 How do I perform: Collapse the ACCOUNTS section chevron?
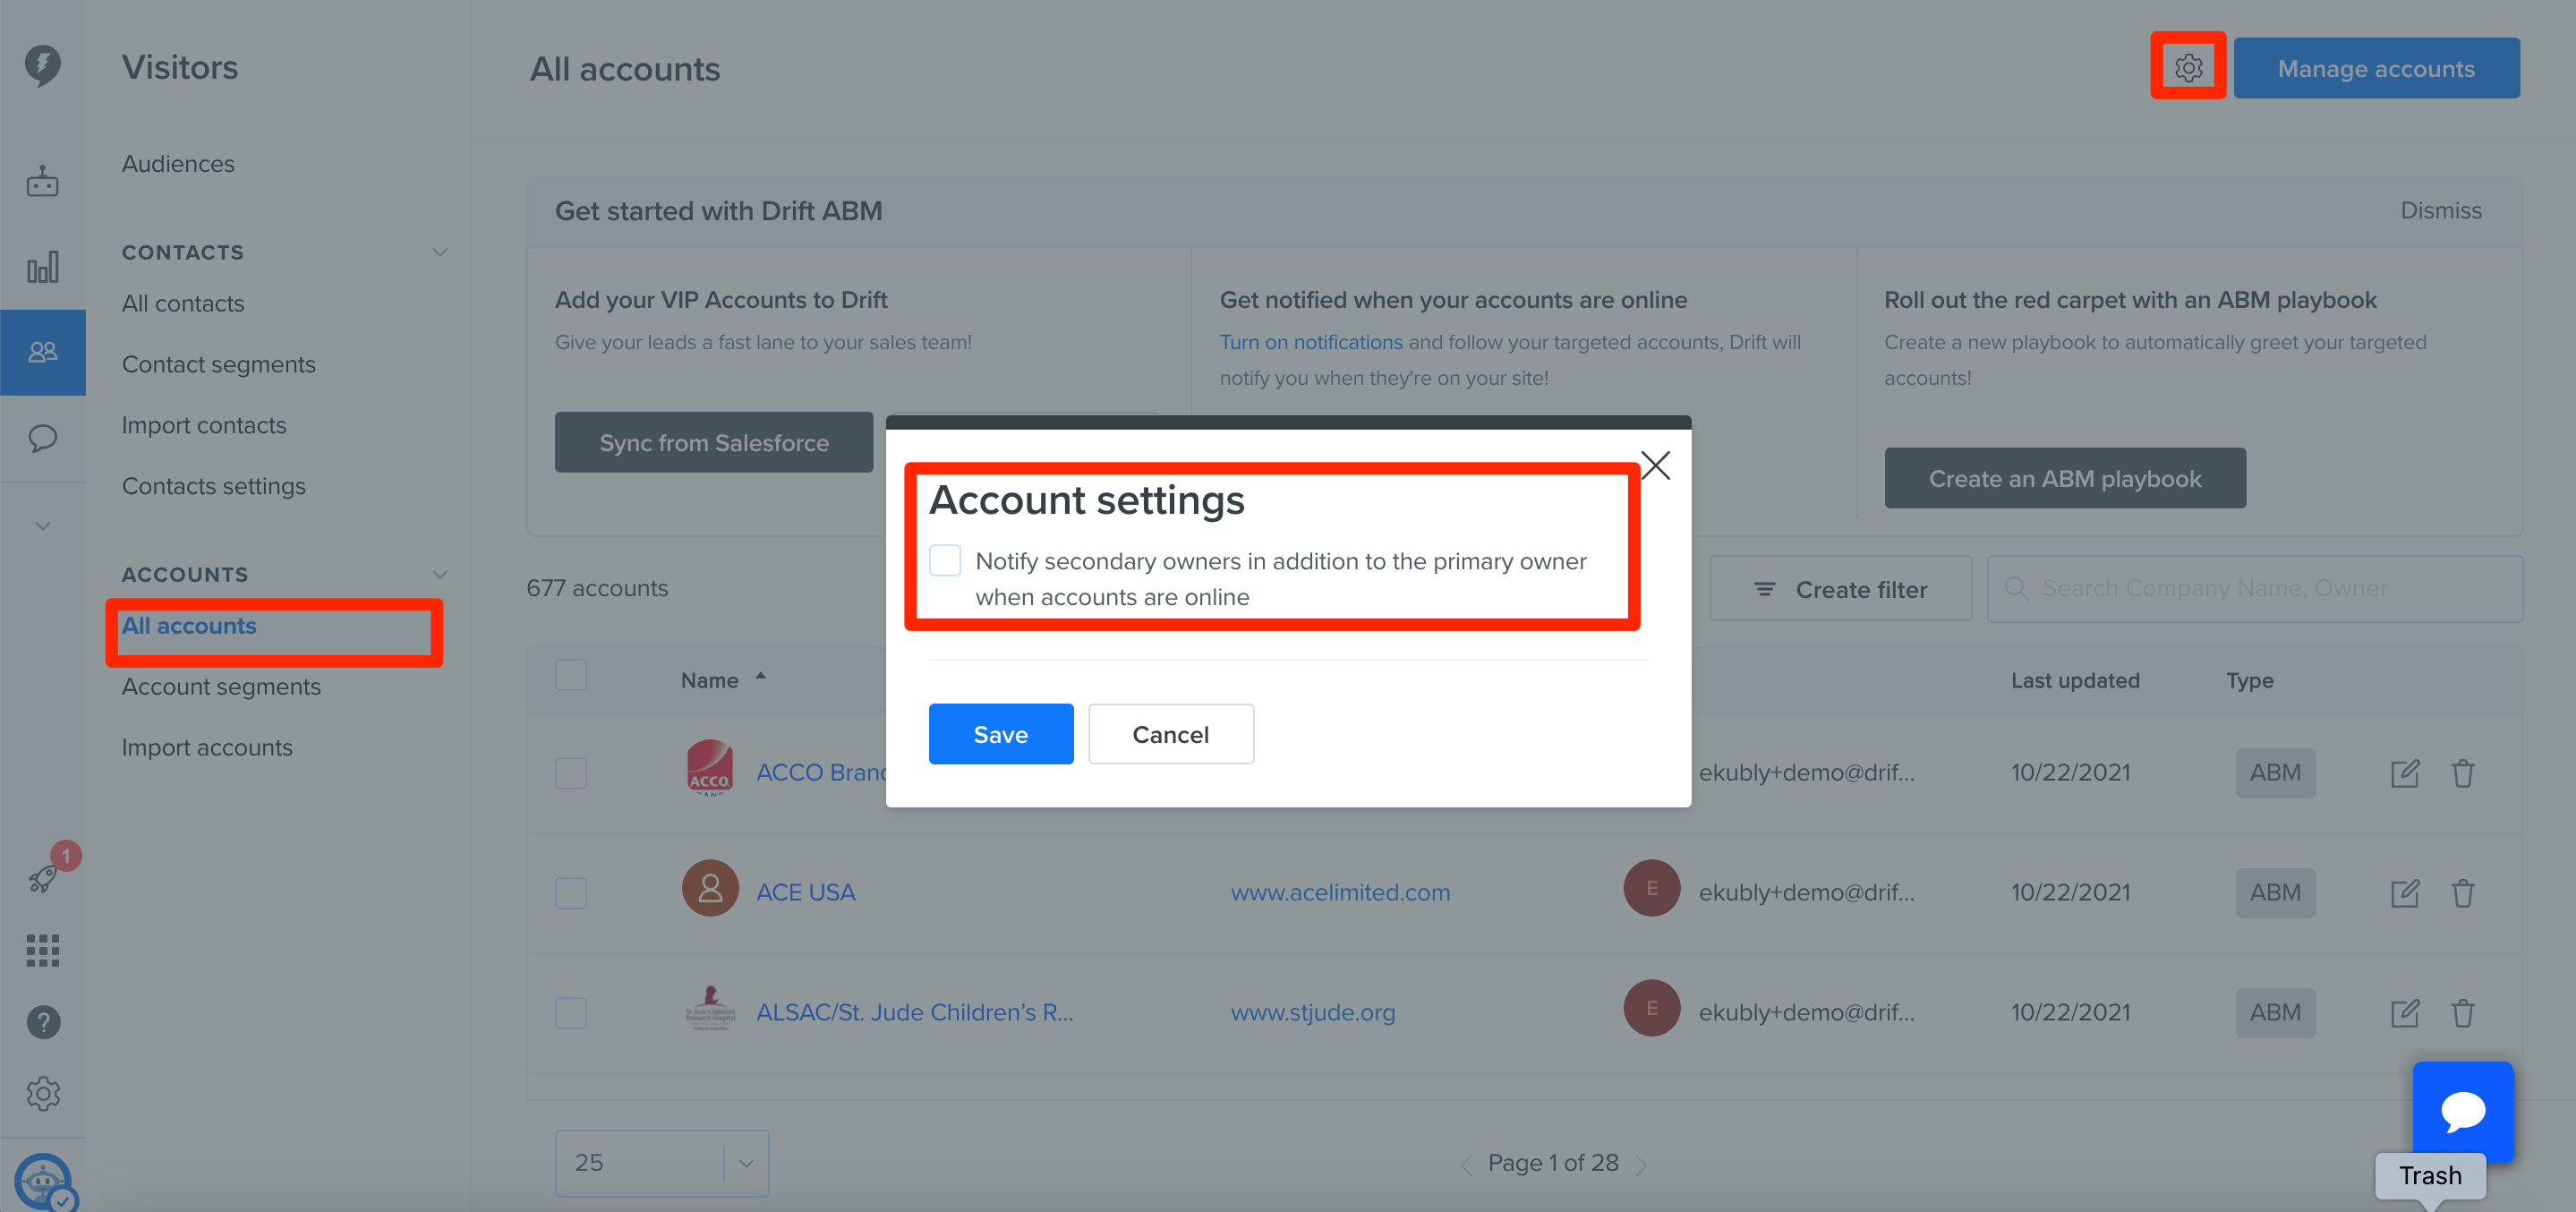tap(440, 574)
